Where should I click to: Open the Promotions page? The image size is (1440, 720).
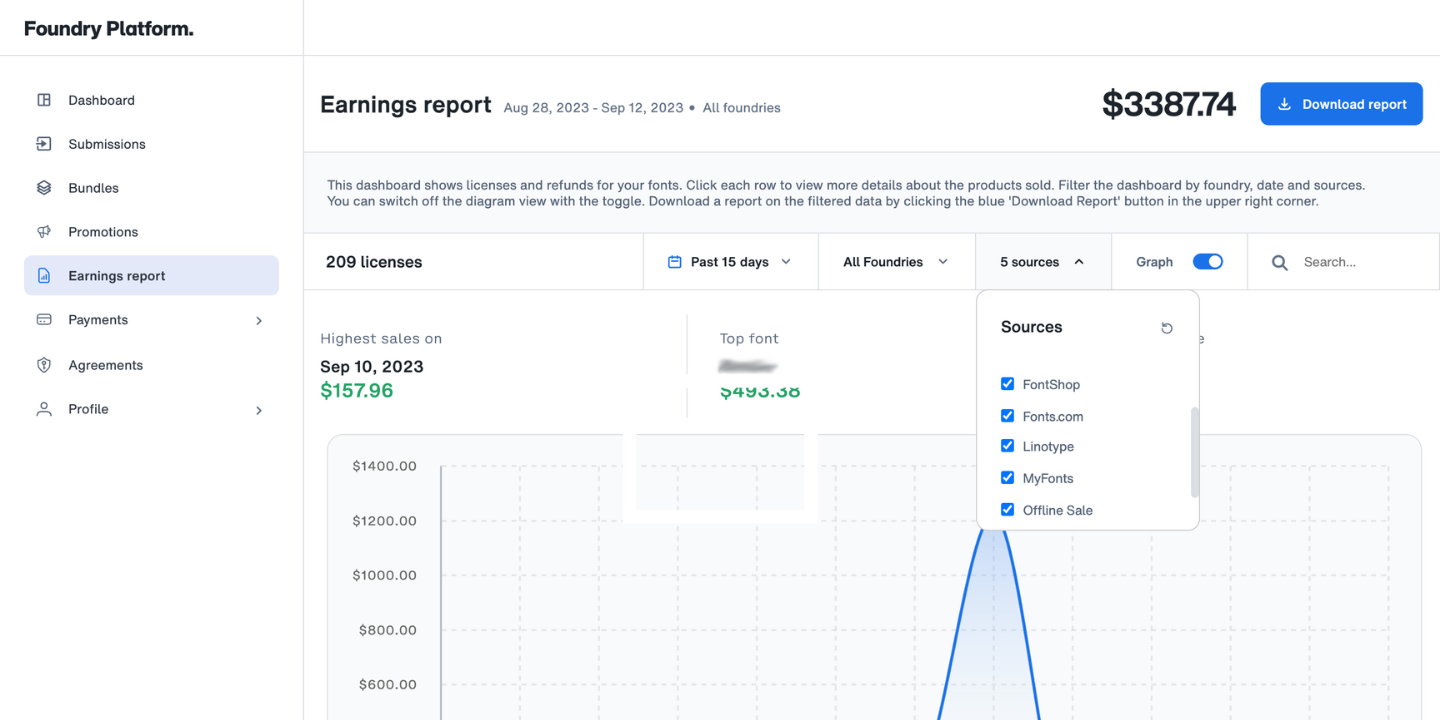pyautogui.click(x=151, y=232)
